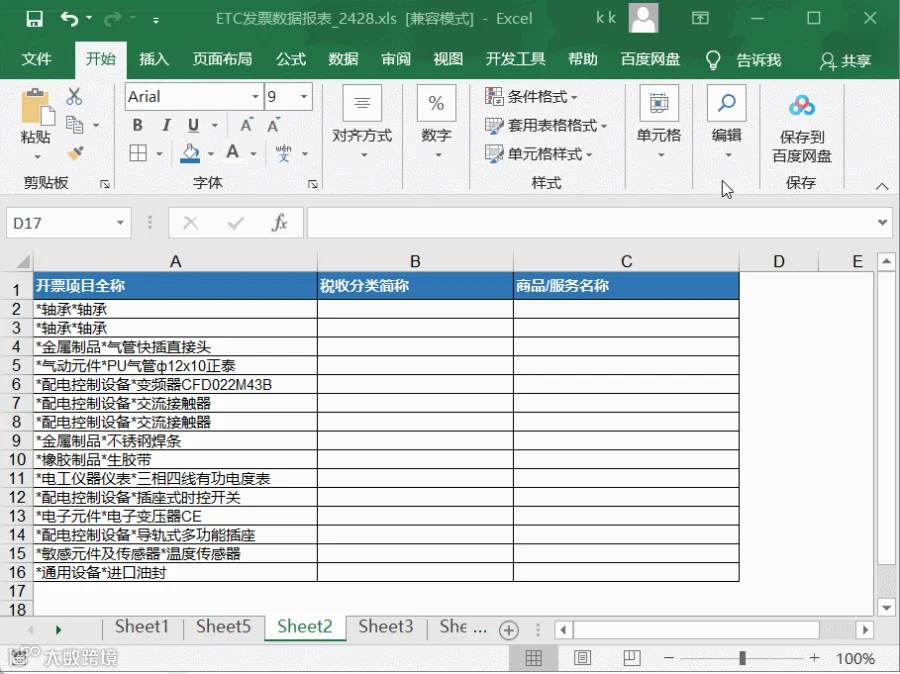Toggle Underline formatting
900x674 pixels.
(193, 125)
